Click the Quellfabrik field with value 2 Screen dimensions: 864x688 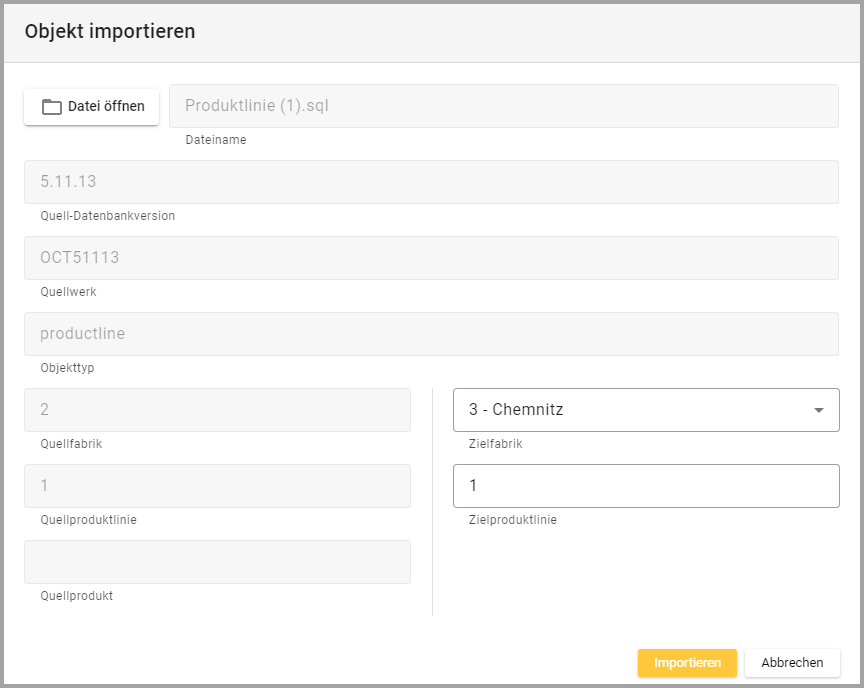tap(217, 410)
